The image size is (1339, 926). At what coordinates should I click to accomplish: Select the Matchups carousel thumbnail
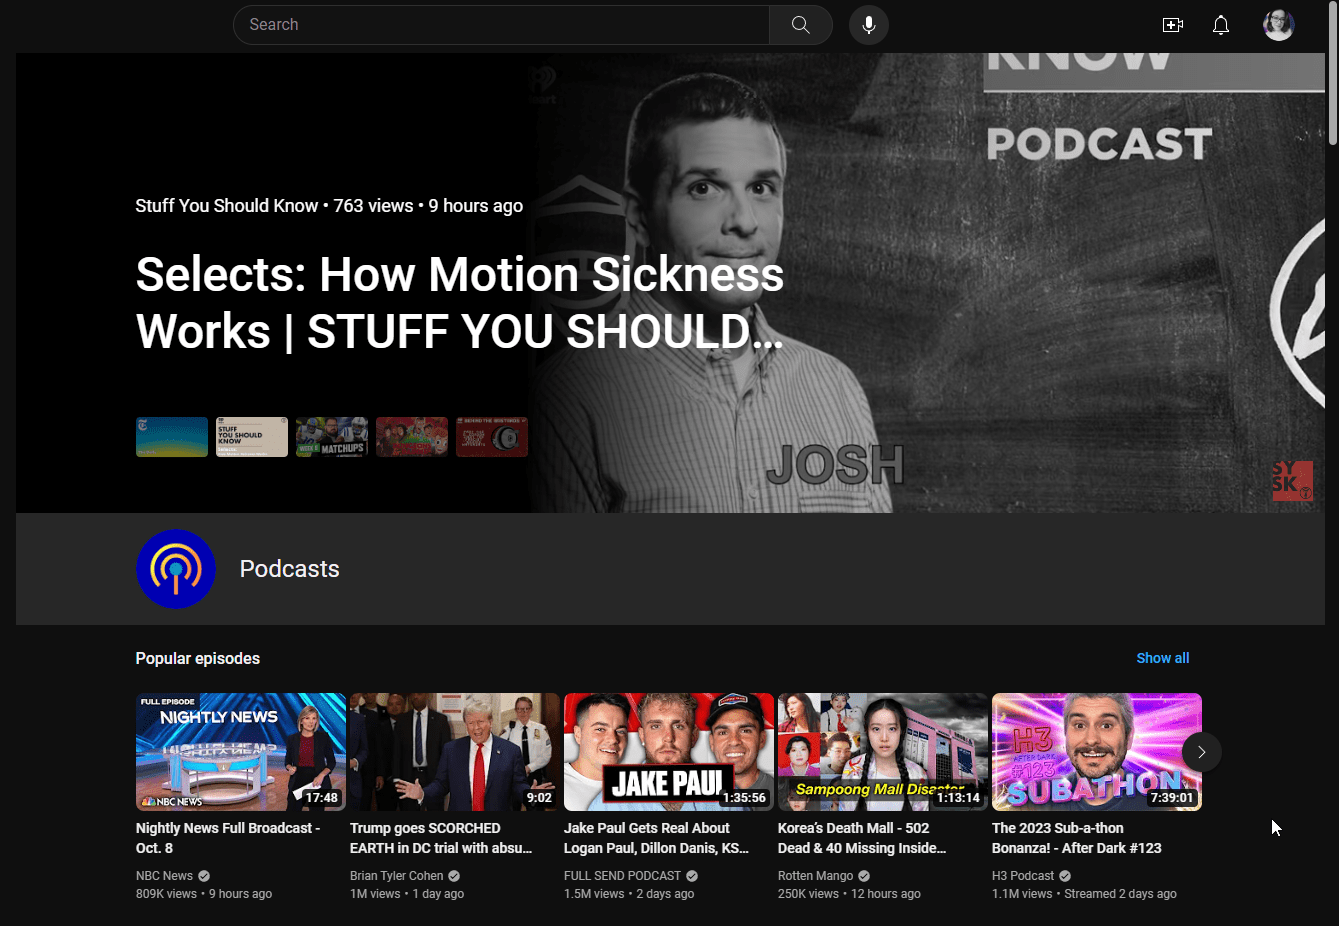[332, 437]
